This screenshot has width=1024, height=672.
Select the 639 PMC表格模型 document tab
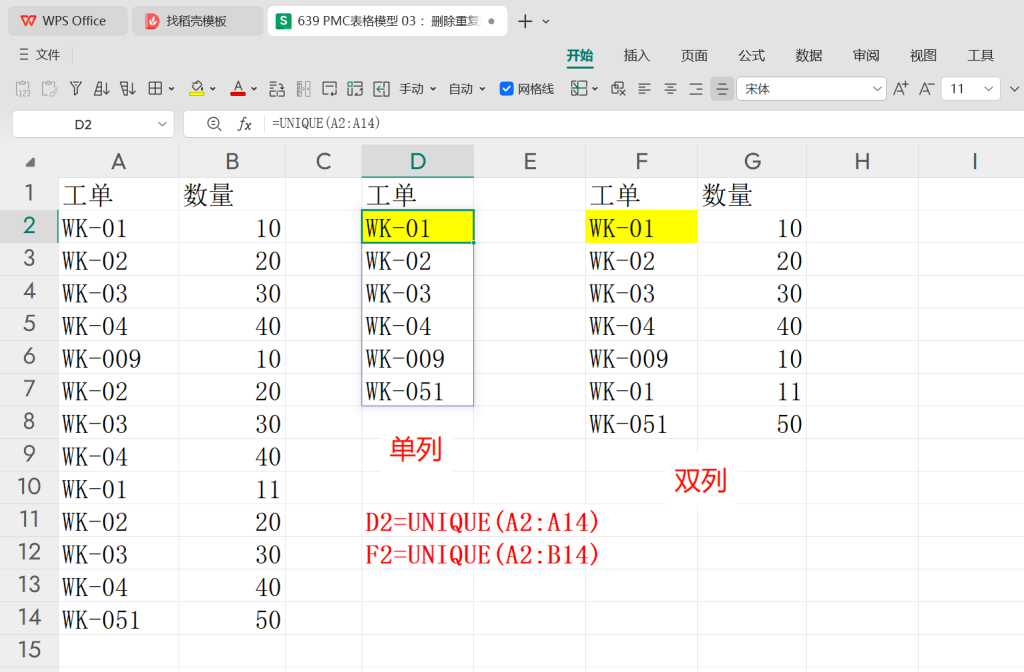[x=387, y=21]
